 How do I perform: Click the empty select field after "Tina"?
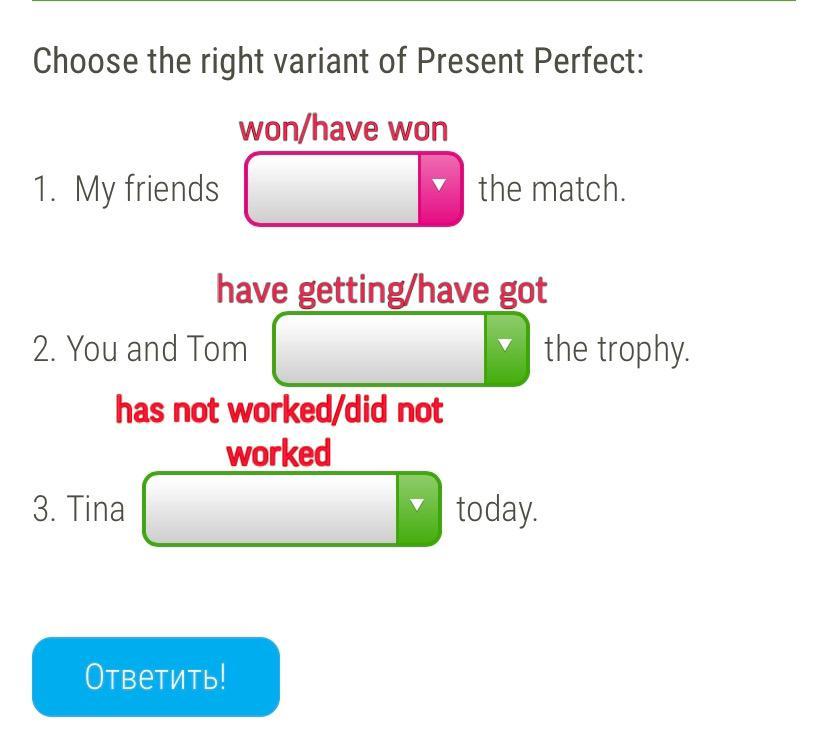click(x=271, y=508)
